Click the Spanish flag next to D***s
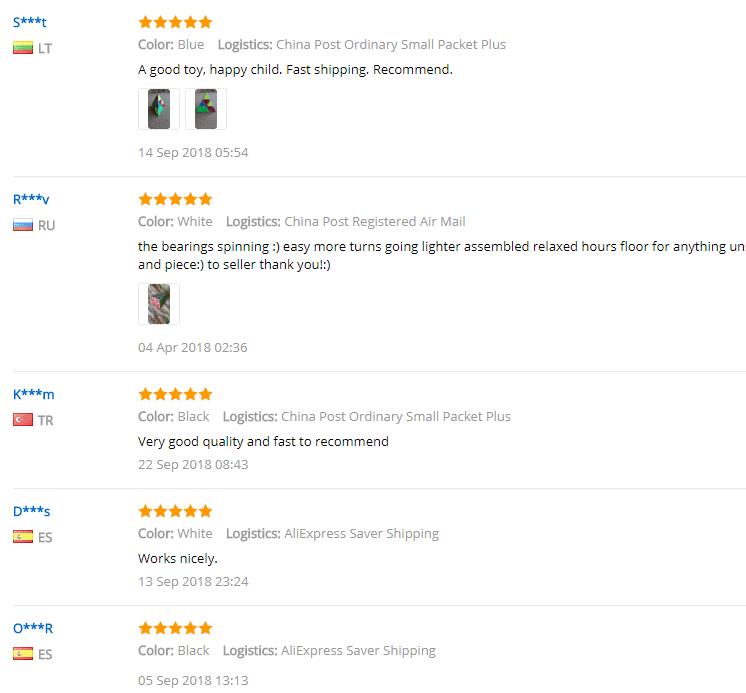Viewport: 746px width, 693px height. [x=23, y=537]
